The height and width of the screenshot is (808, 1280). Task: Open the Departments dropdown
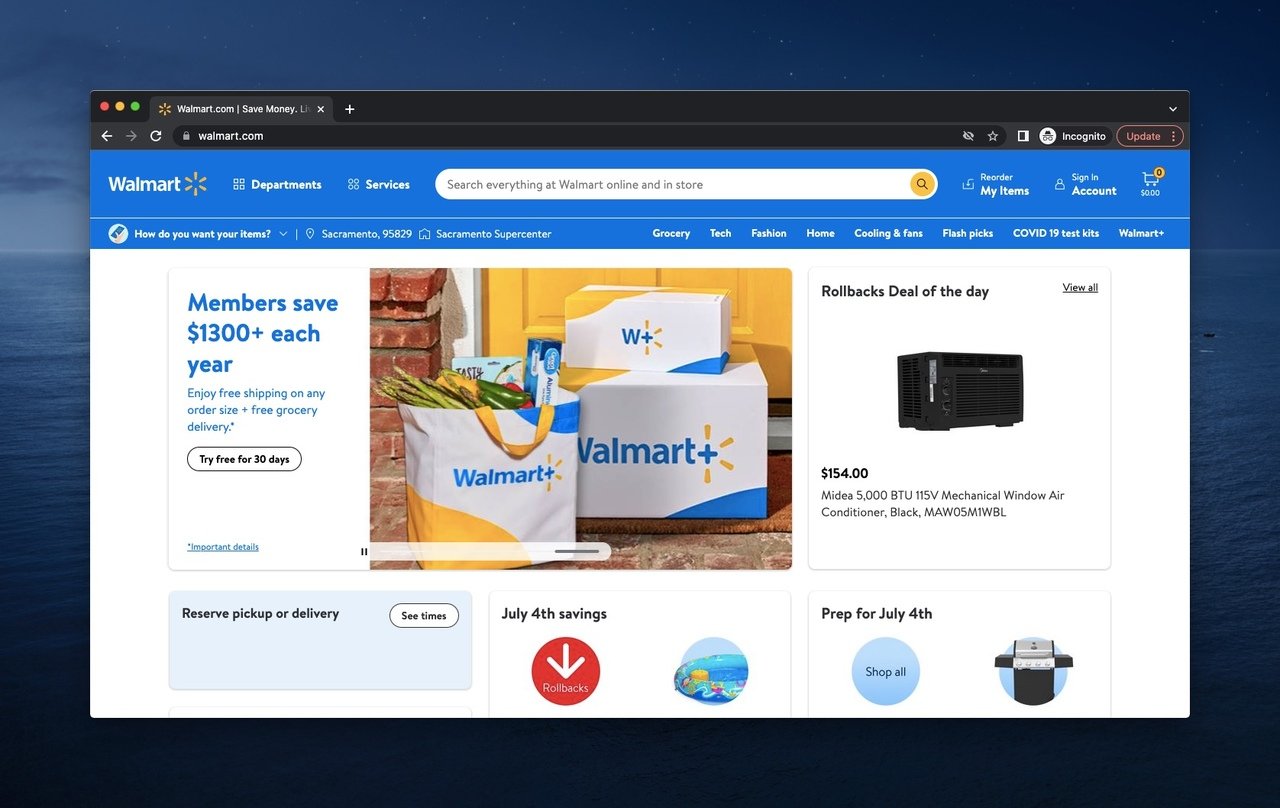(x=277, y=185)
